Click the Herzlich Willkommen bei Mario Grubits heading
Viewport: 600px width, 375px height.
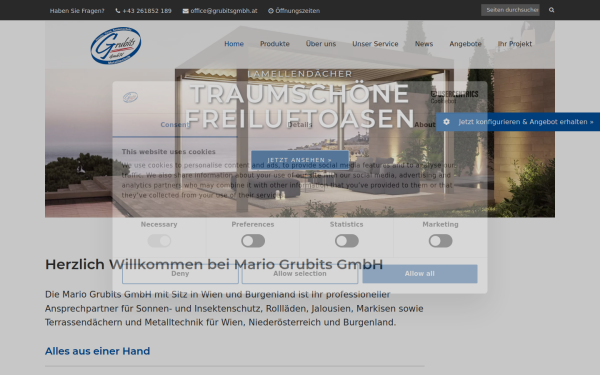[214, 264]
